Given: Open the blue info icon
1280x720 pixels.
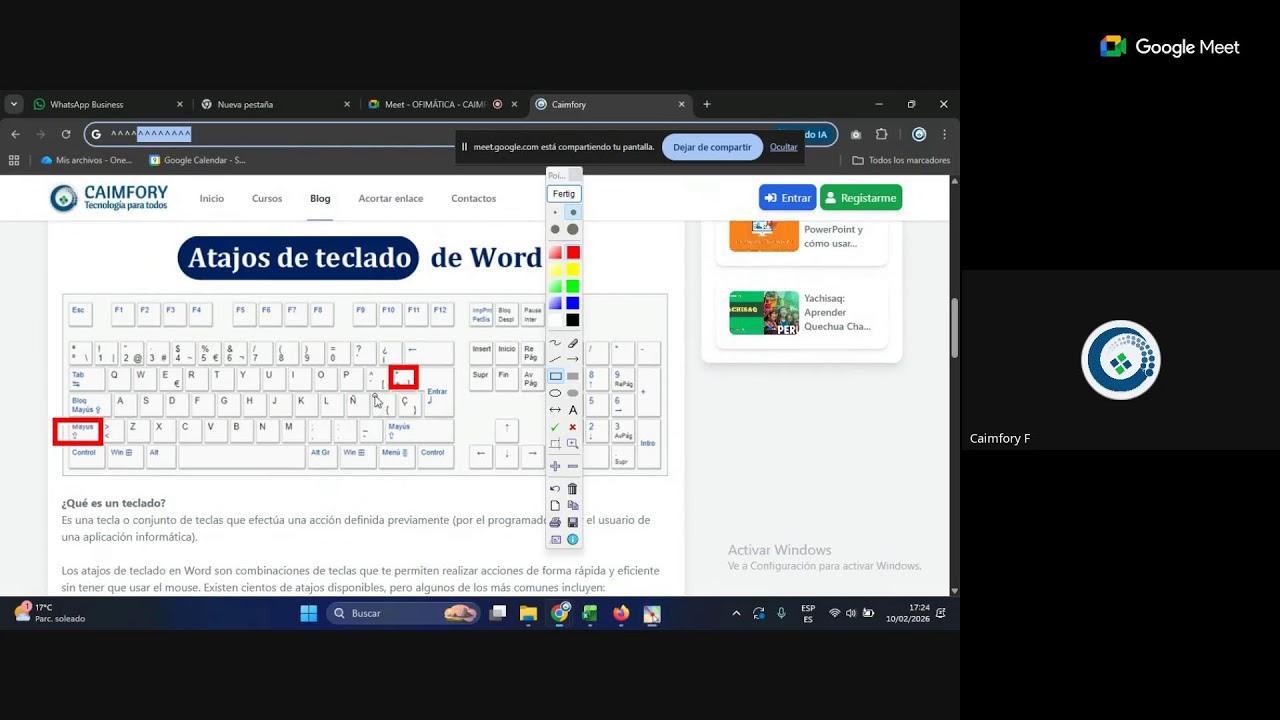Looking at the screenshot, I should [573, 539].
